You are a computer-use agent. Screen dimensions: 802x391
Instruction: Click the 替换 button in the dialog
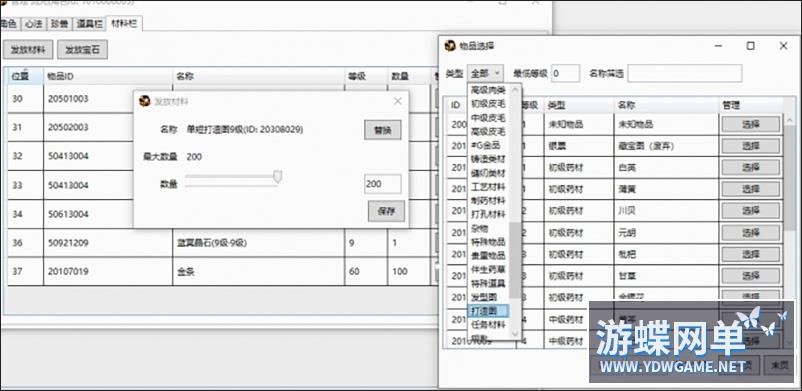(383, 130)
